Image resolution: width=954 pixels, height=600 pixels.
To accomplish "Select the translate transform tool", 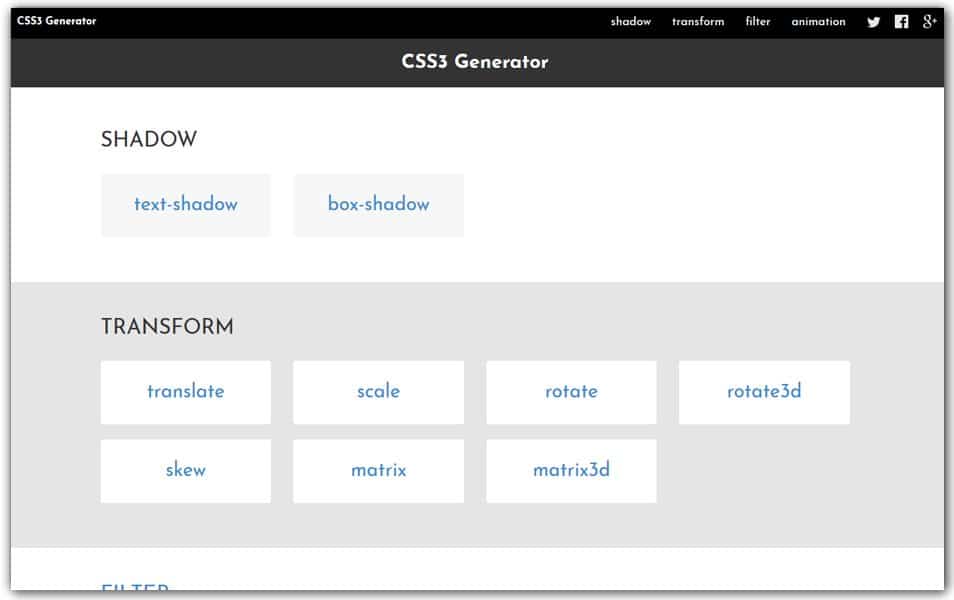I will tap(185, 392).
